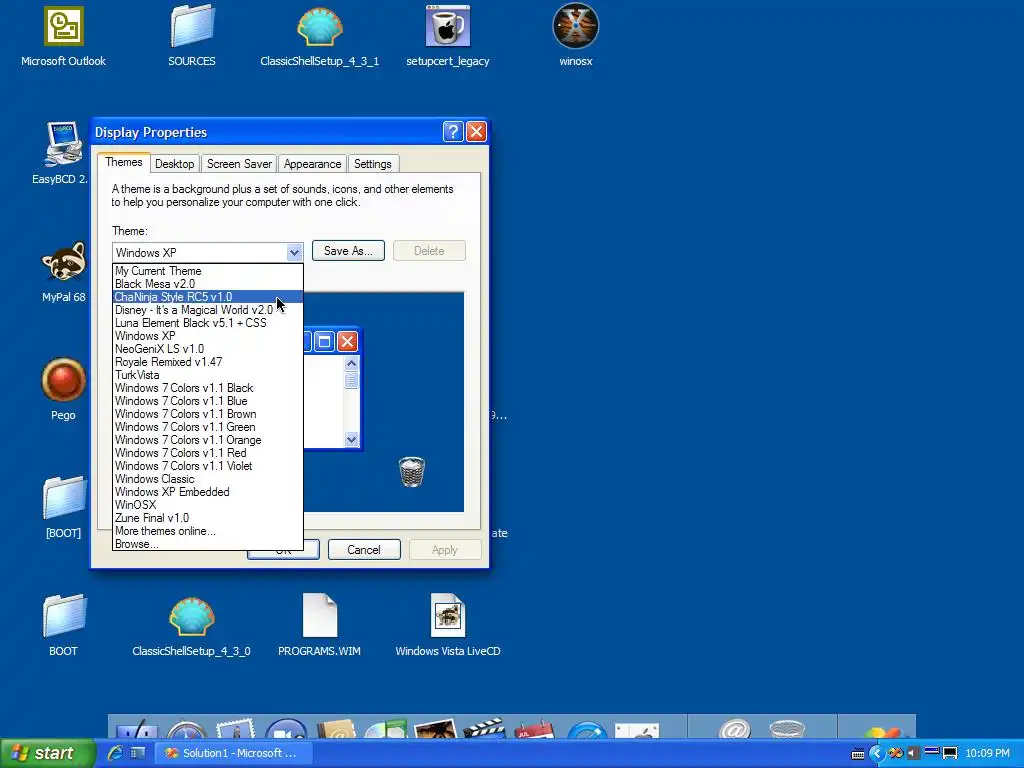Click Show Desktop quick launch icon

(137, 753)
